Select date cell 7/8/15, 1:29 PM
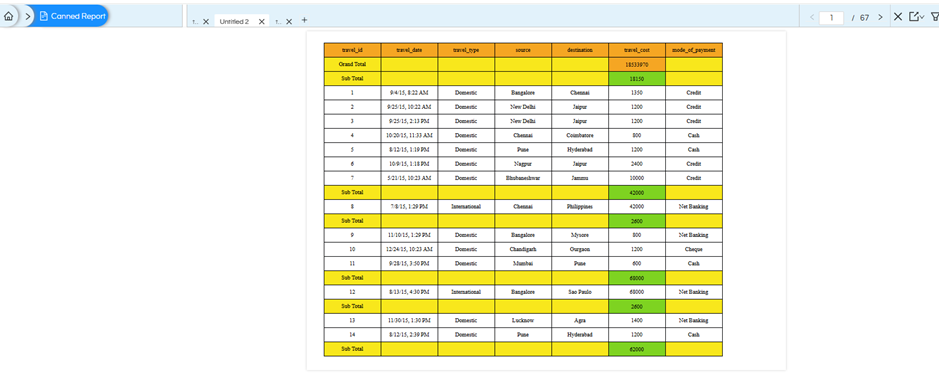939x386 pixels. [x=409, y=206]
